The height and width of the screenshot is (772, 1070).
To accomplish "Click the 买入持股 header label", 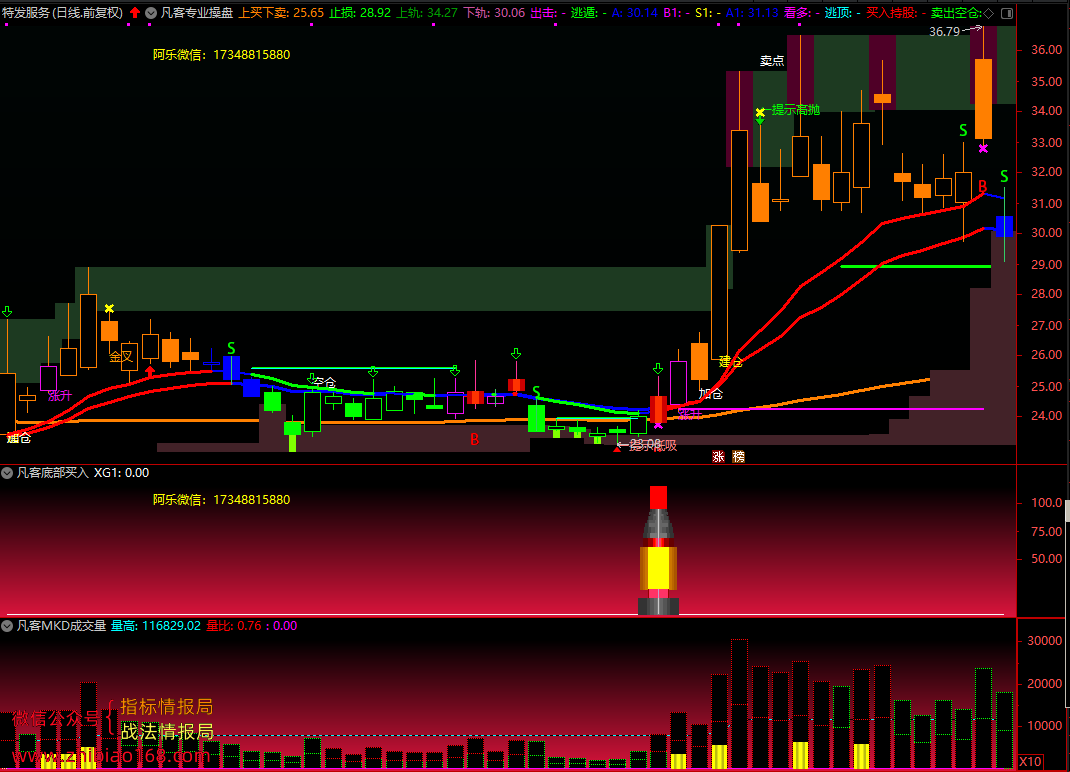I will [891, 12].
